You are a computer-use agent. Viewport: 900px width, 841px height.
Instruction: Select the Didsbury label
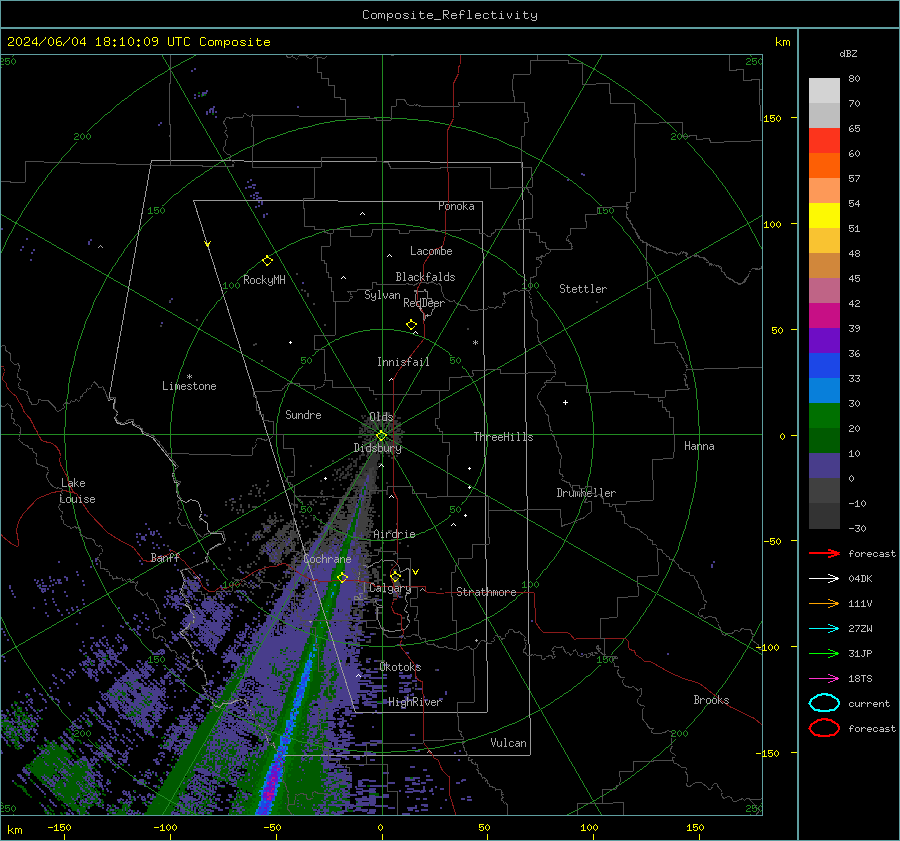coord(378,448)
